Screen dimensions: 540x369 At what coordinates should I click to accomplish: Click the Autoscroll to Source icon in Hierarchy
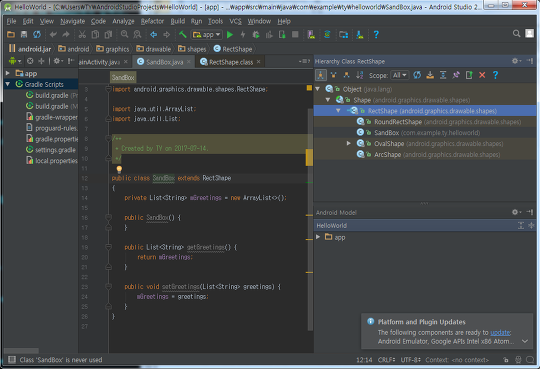(430, 75)
